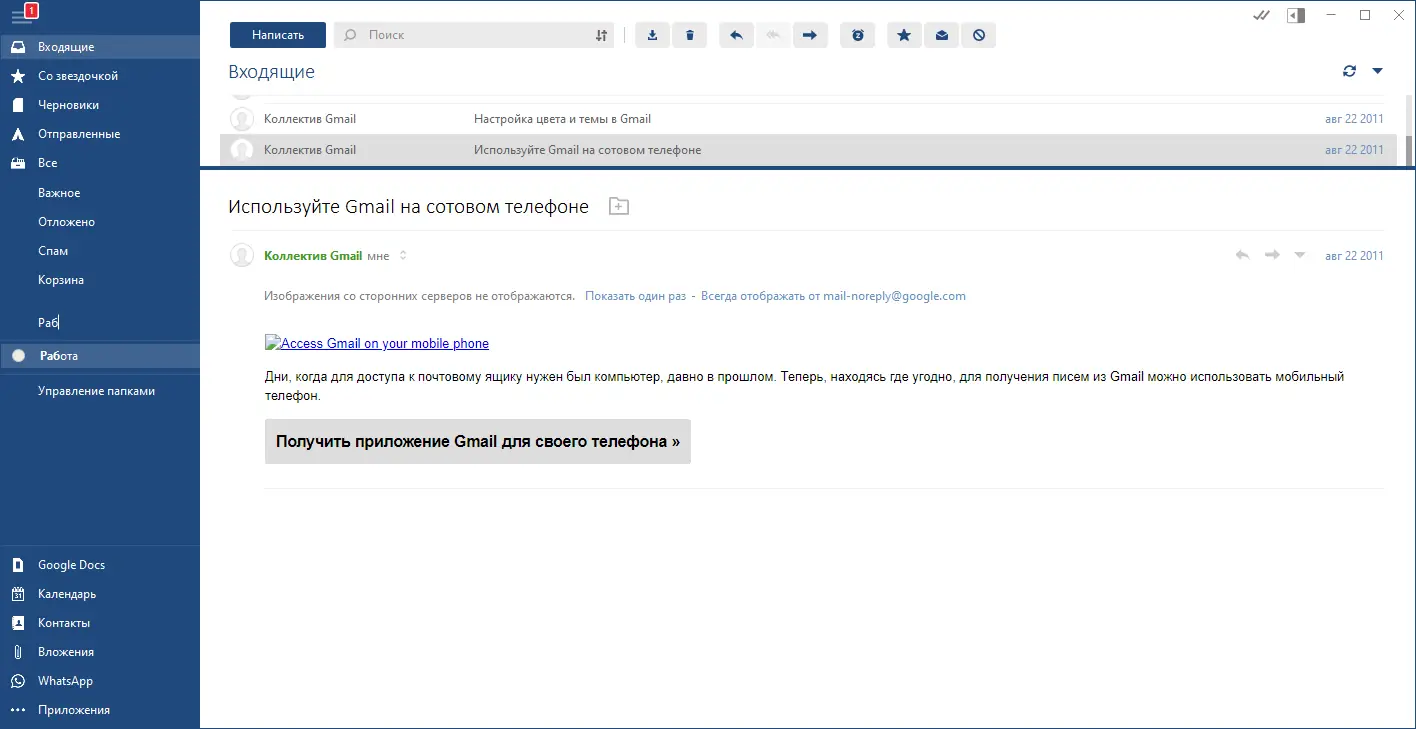The height and width of the screenshot is (729, 1416).
Task: Open the hamburger menu with notification badge
Action: [22, 15]
